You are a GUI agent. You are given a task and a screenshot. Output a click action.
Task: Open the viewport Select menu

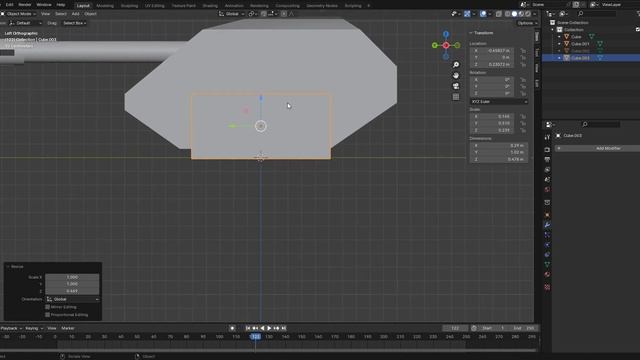60,14
